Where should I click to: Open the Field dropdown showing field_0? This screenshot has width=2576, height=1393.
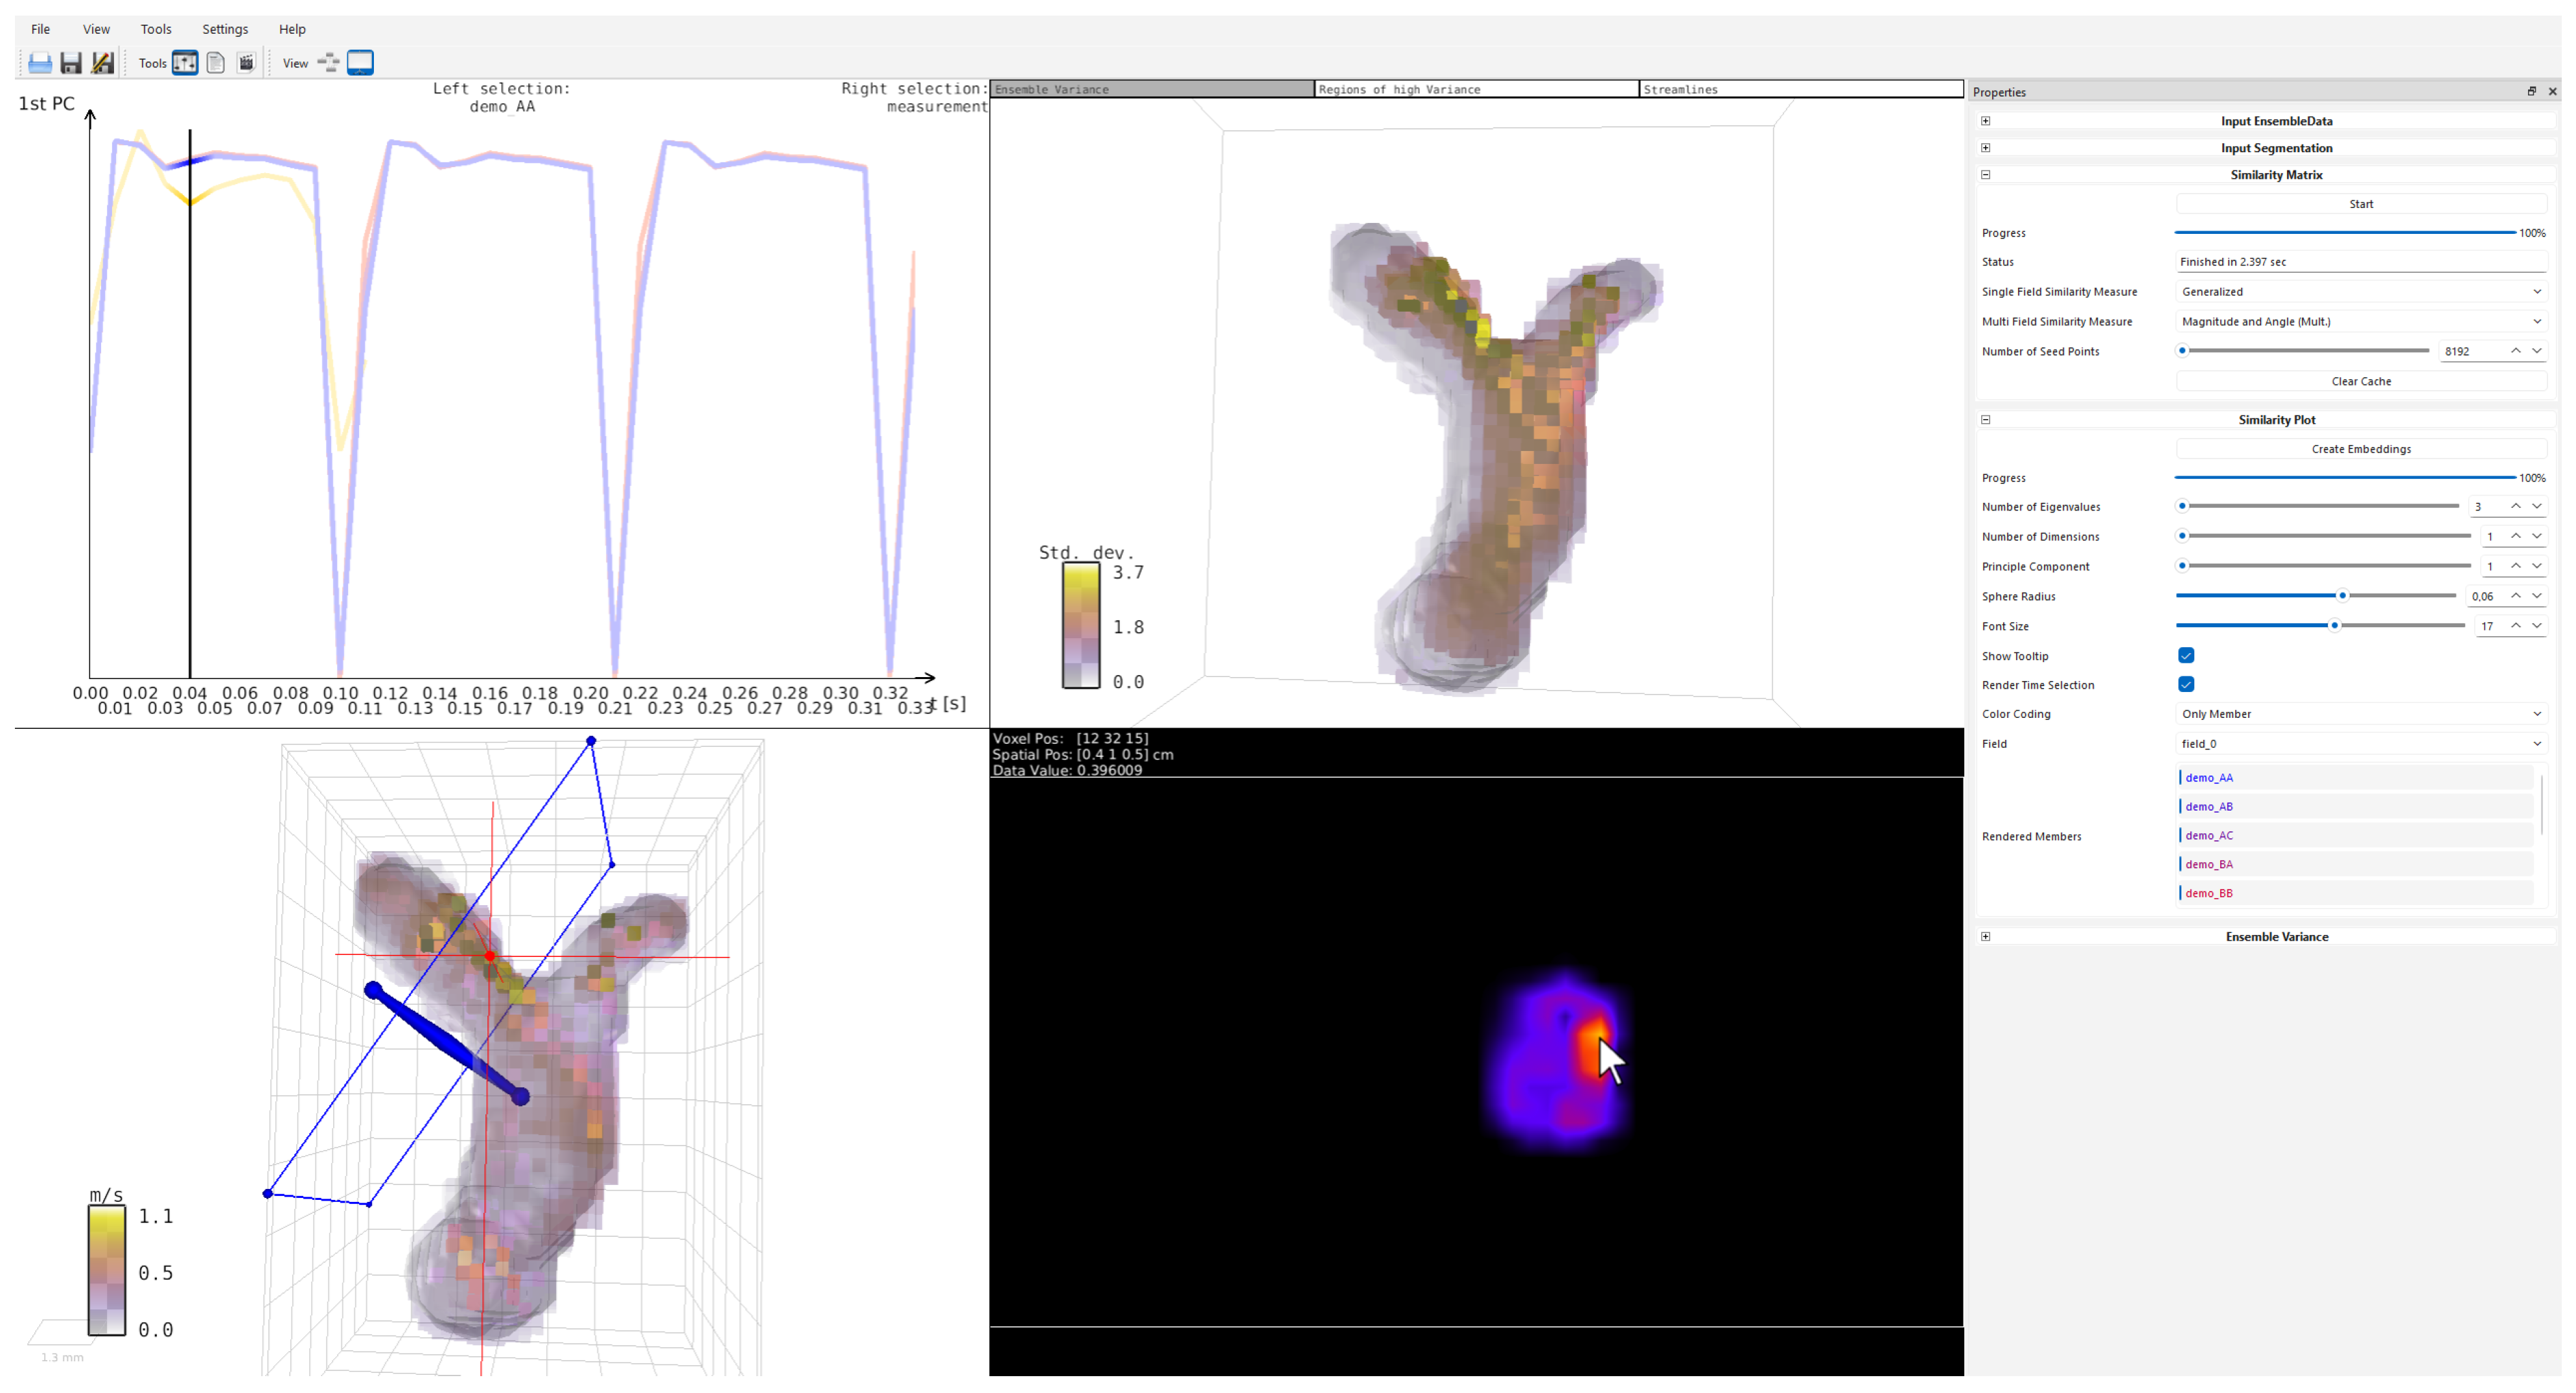click(x=2361, y=744)
